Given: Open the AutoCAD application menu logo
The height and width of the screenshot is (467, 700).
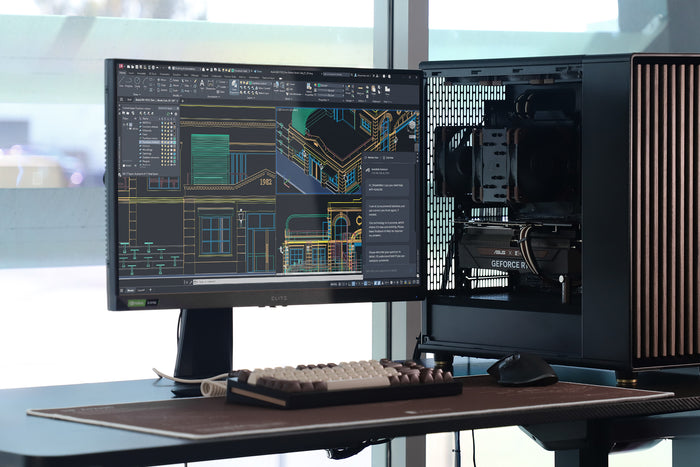Looking at the screenshot, I should point(121,66).
